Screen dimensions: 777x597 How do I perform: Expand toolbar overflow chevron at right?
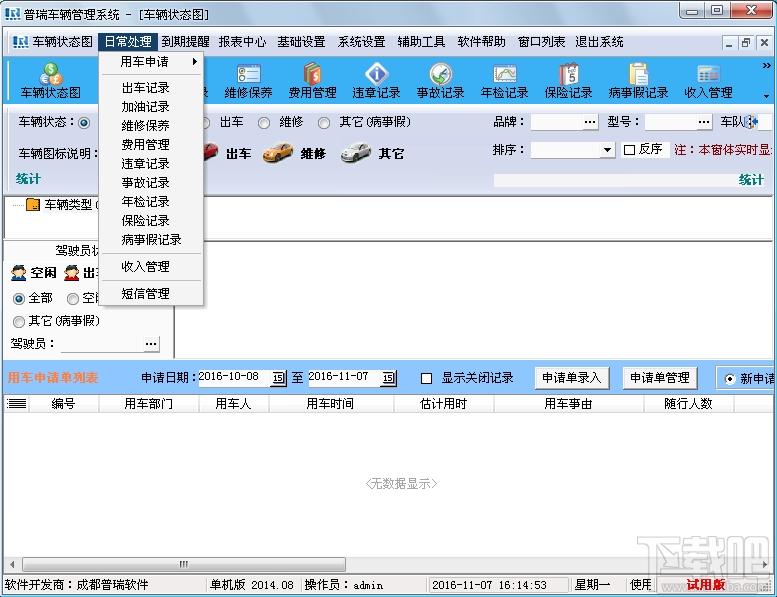point(766,65)
